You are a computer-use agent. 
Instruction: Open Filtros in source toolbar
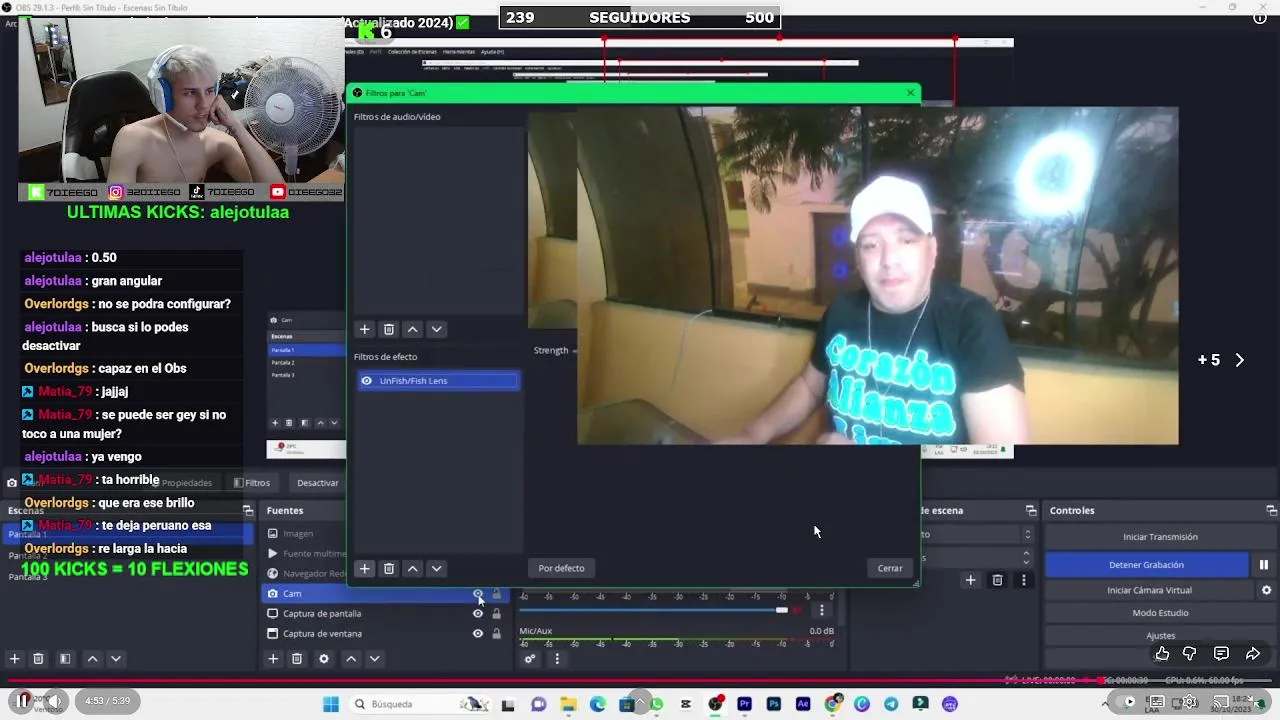pyautogui.click(x=252, y=483)
